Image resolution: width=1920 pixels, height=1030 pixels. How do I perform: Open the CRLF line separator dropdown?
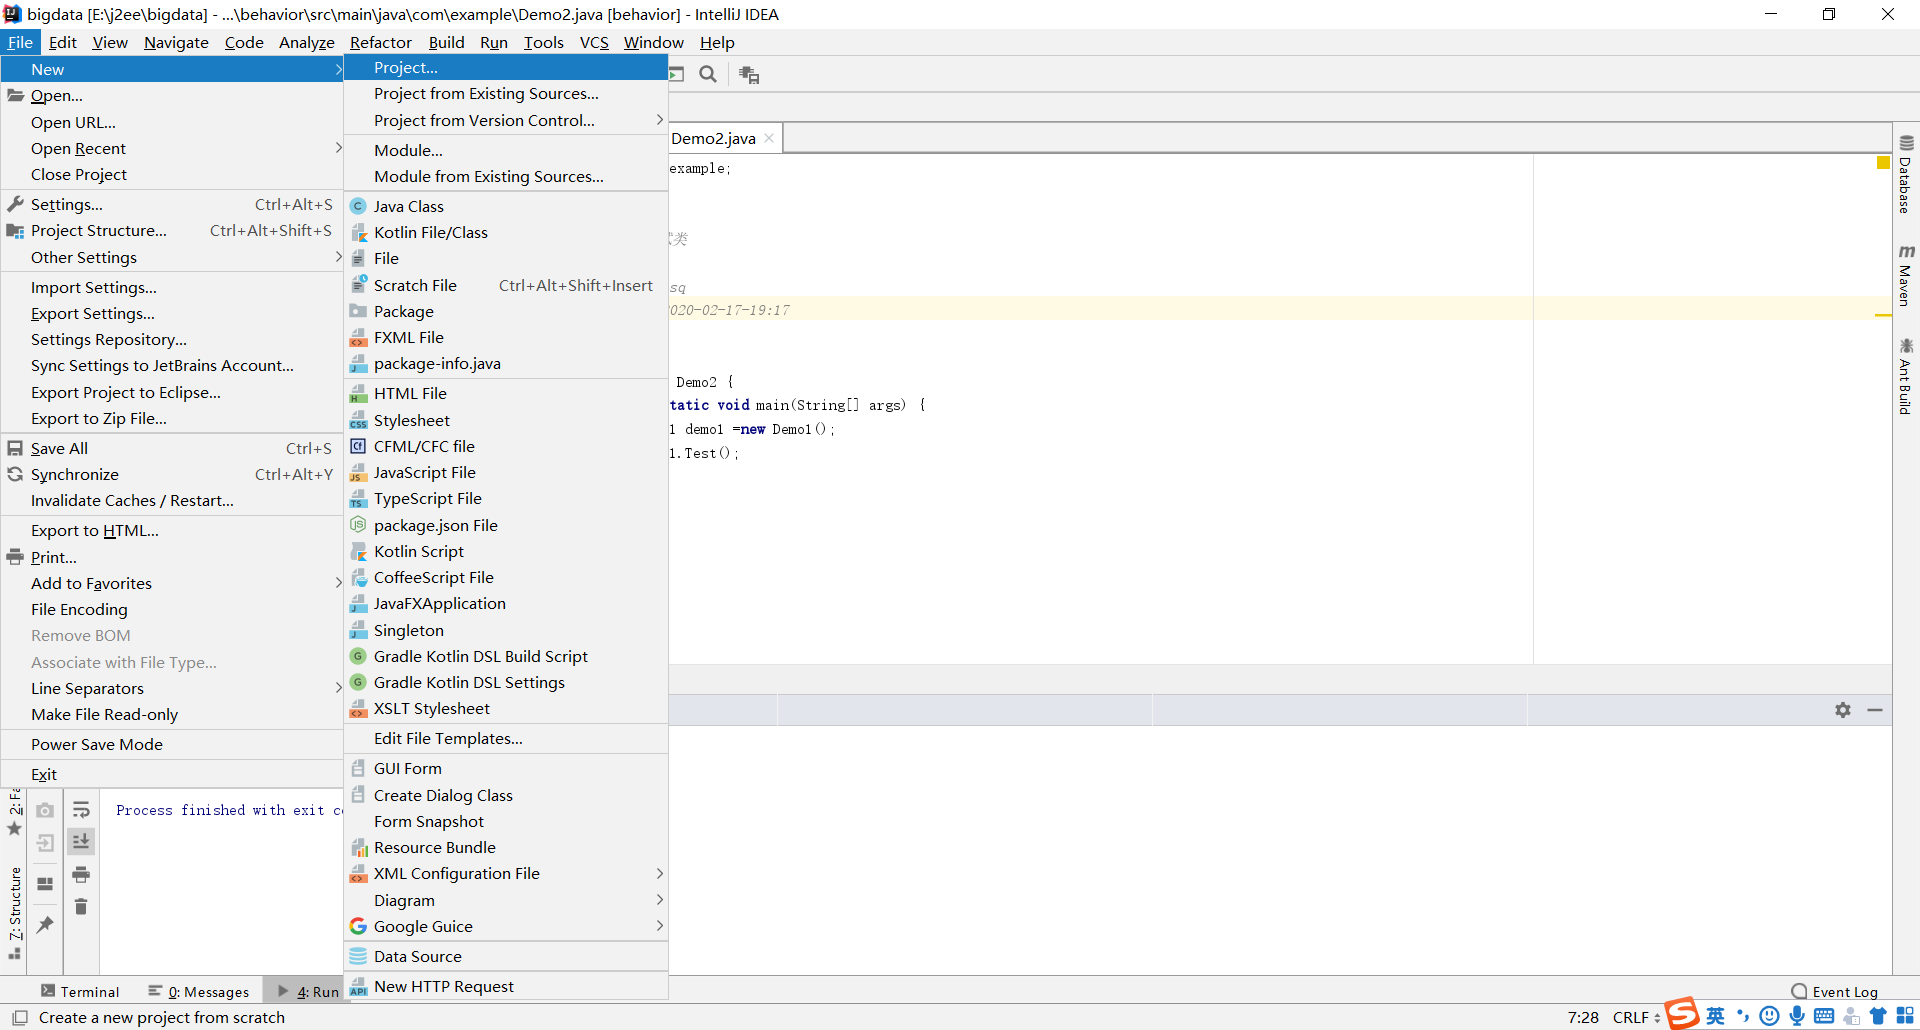click(x=1636, y=1017)
